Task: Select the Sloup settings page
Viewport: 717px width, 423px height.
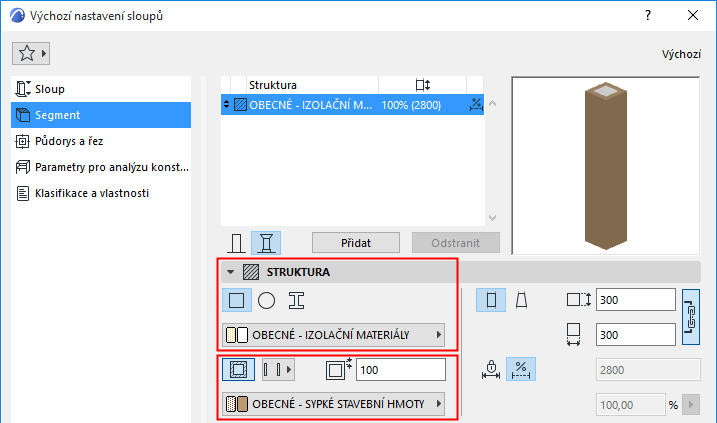Action: click(101, 89)
